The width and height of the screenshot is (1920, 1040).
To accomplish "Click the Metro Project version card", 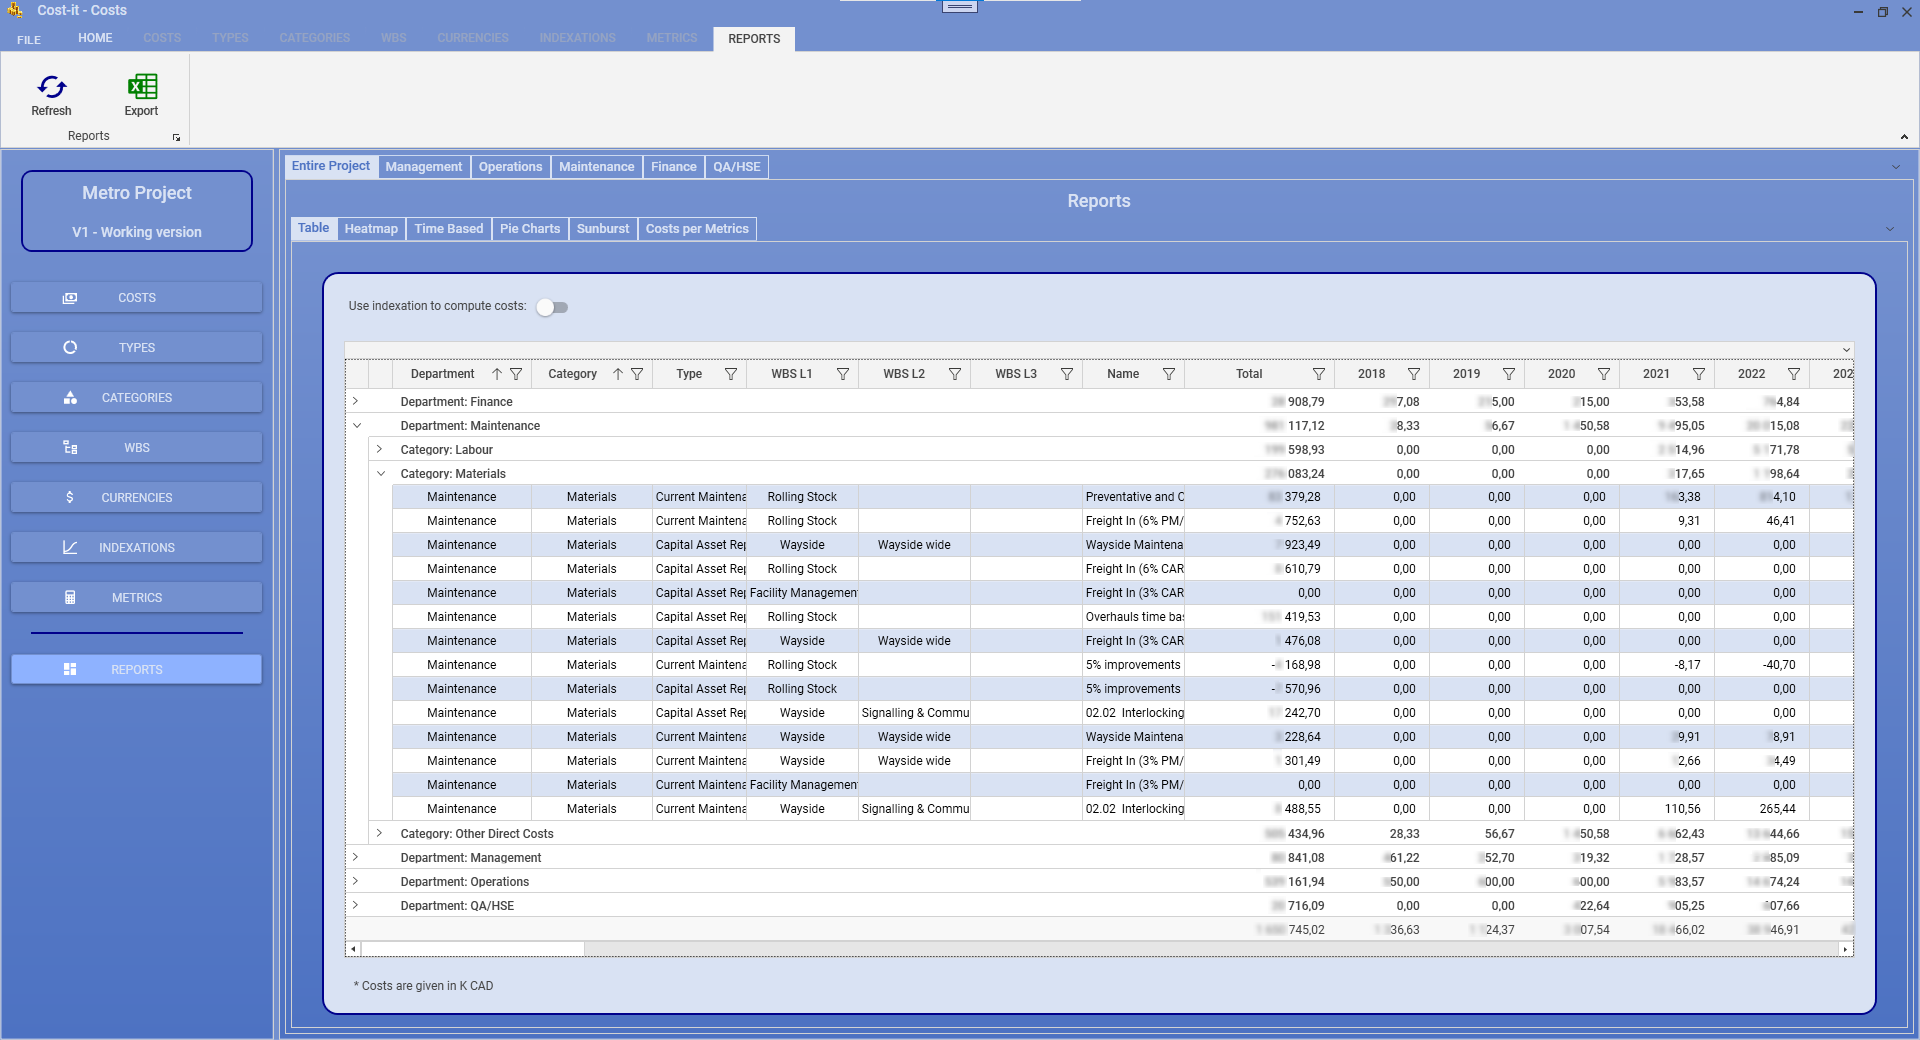I will [137, 211].
